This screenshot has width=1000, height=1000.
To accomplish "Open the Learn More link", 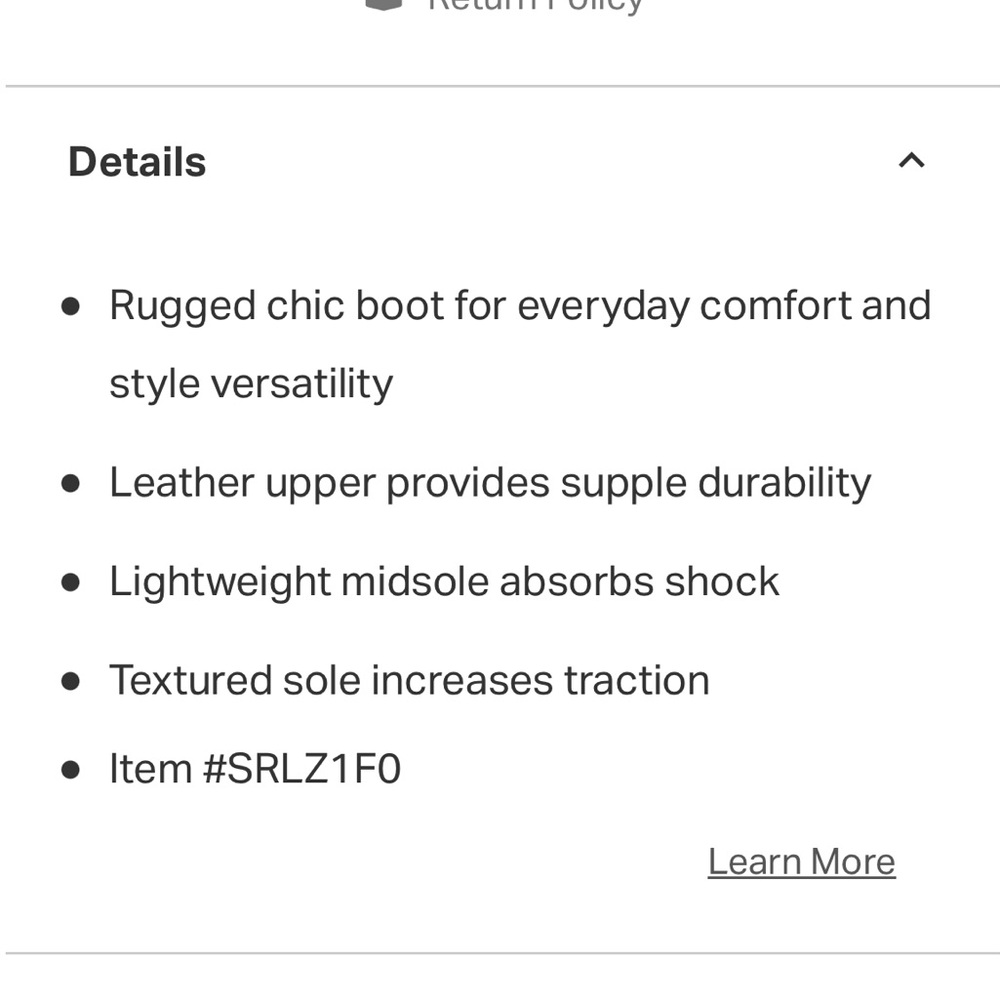I will coord(800,861).
